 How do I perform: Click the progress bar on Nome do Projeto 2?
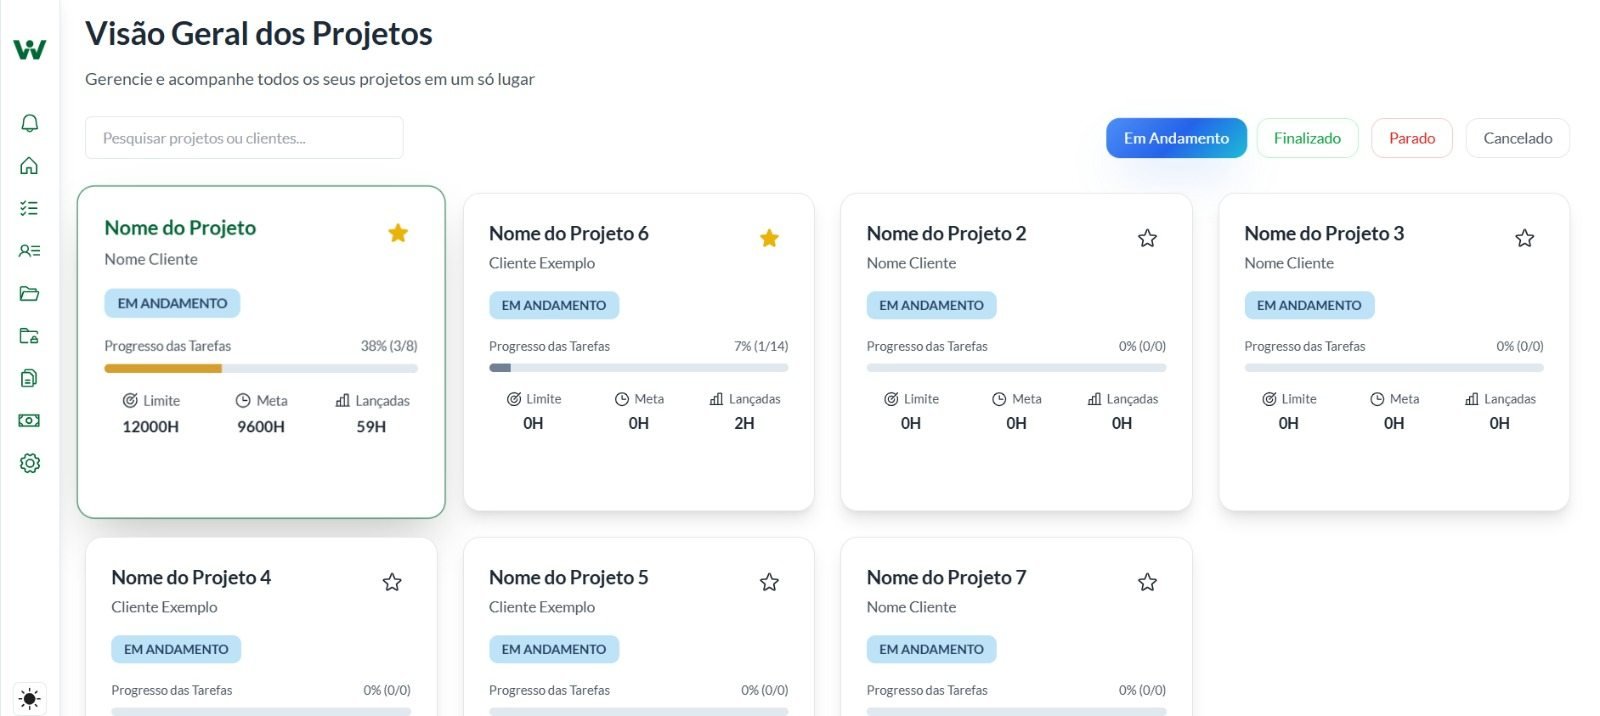coord(1016,368)
